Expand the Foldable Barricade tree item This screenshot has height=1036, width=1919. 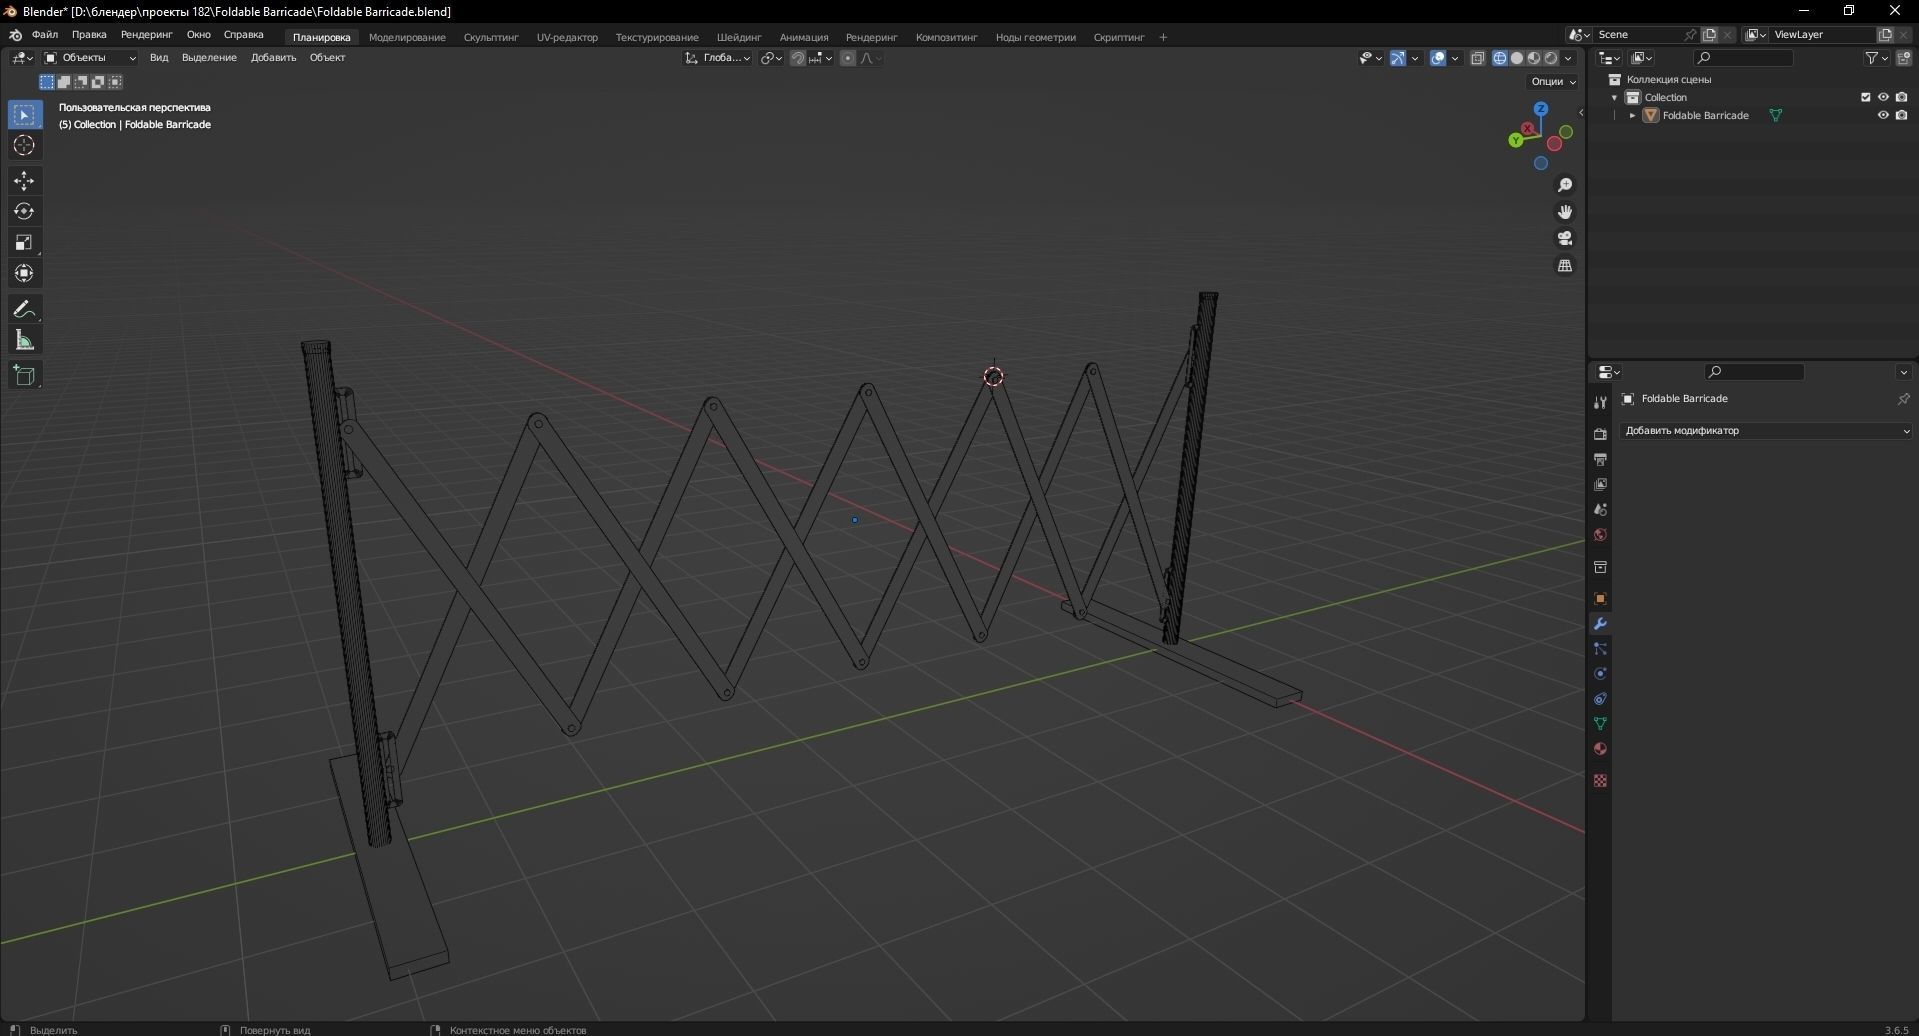(1633, 116)
